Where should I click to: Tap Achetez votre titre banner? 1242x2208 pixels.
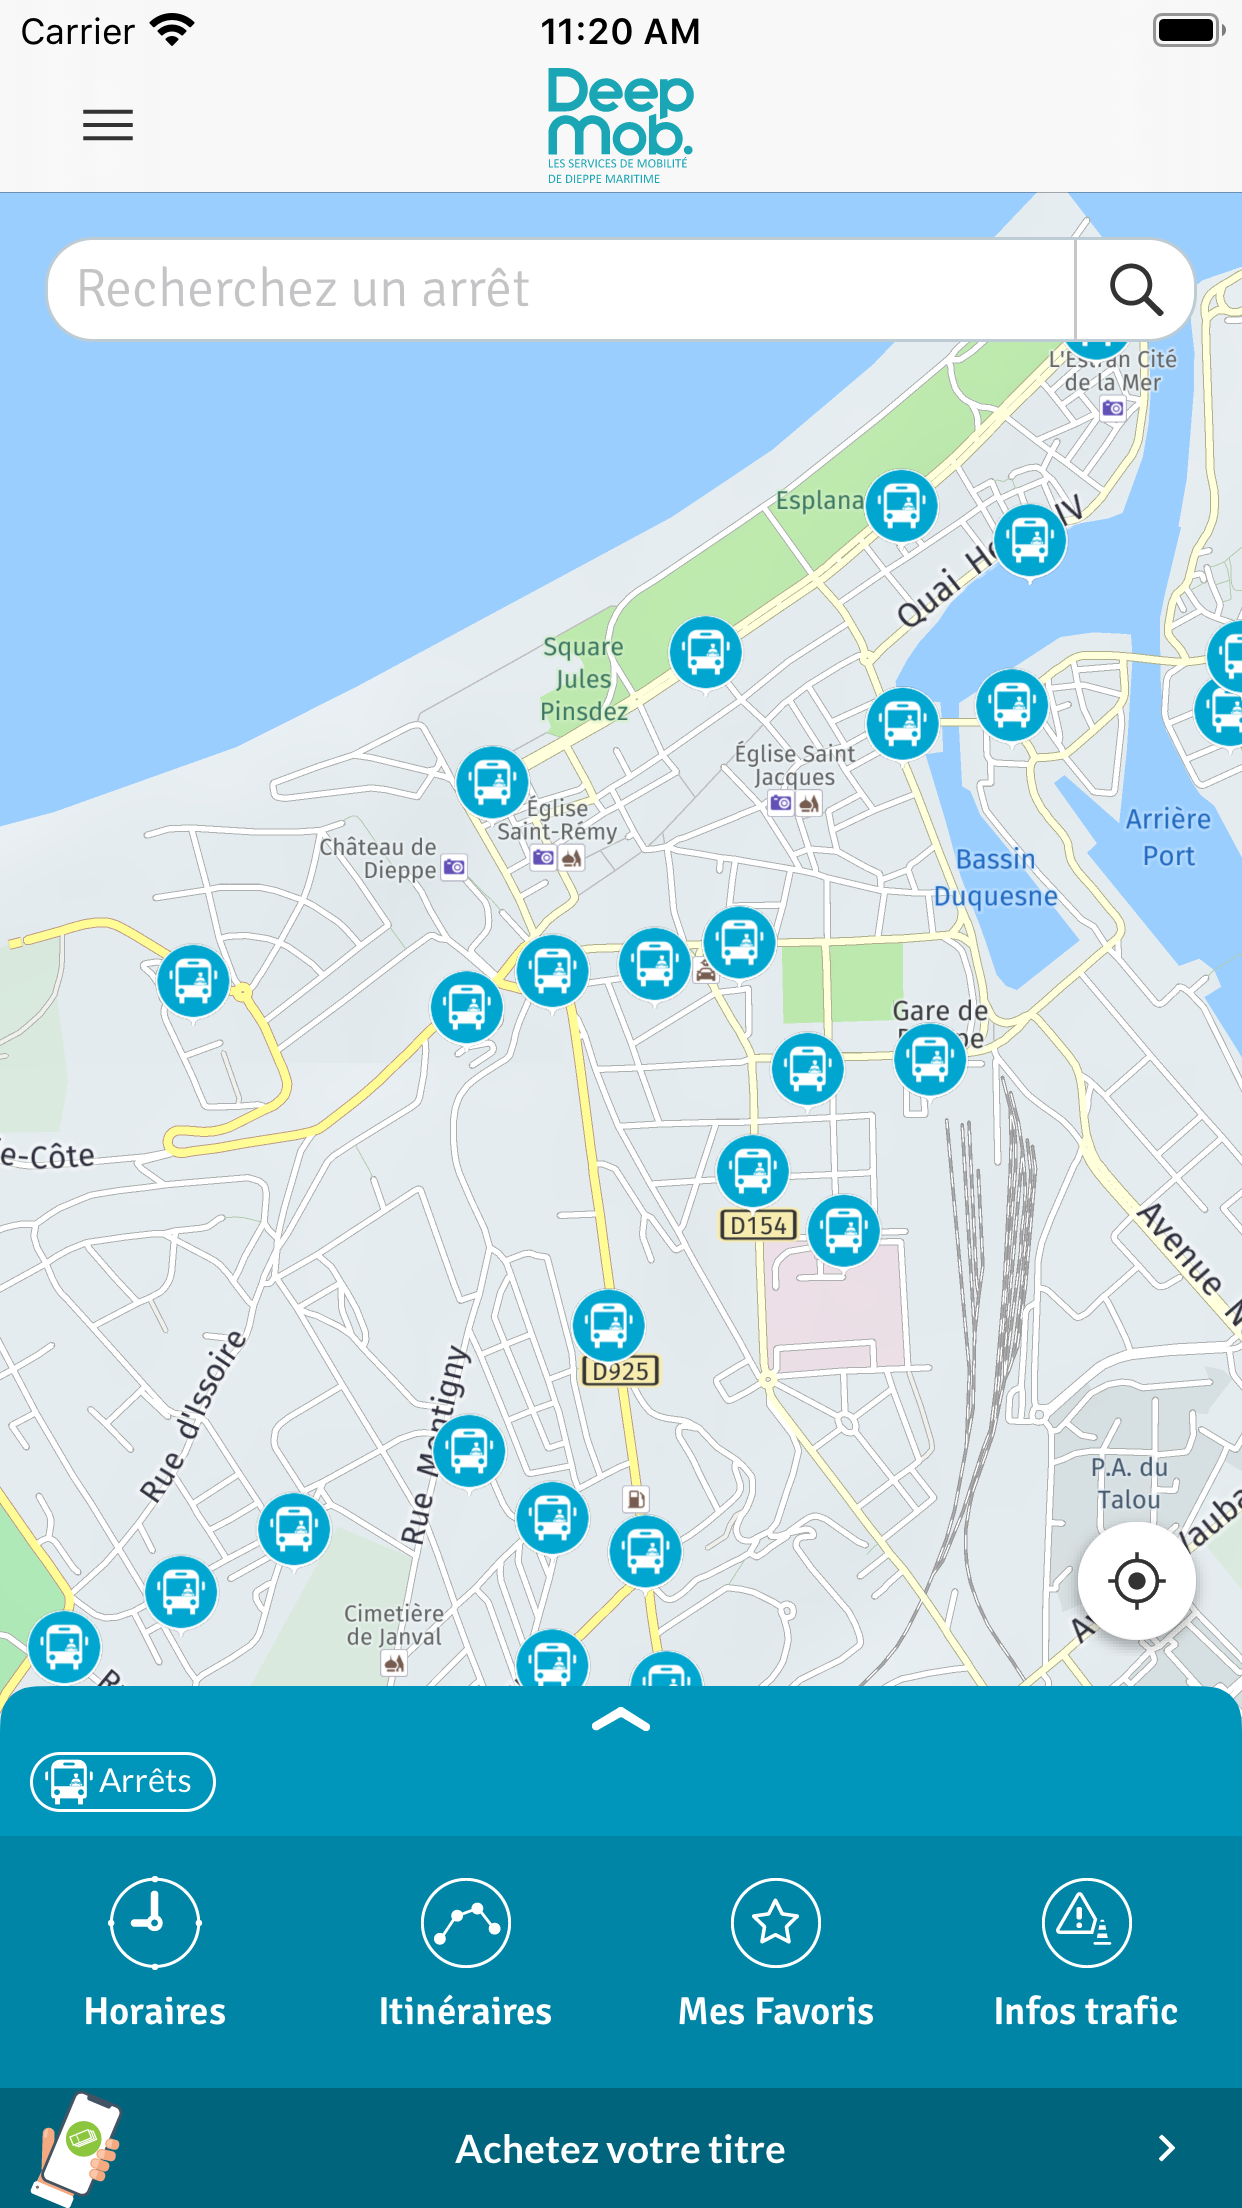point(621,2148)
